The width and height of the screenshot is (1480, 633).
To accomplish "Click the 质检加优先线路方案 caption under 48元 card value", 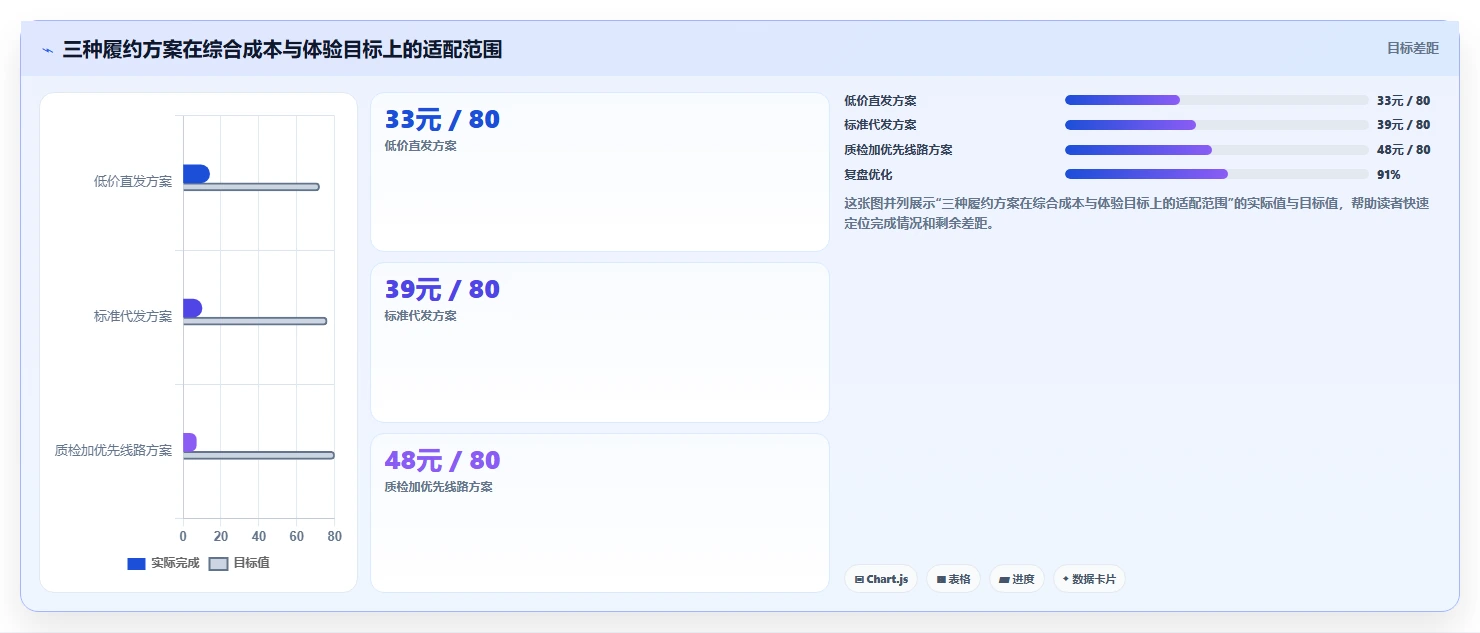I will point(438,487).
